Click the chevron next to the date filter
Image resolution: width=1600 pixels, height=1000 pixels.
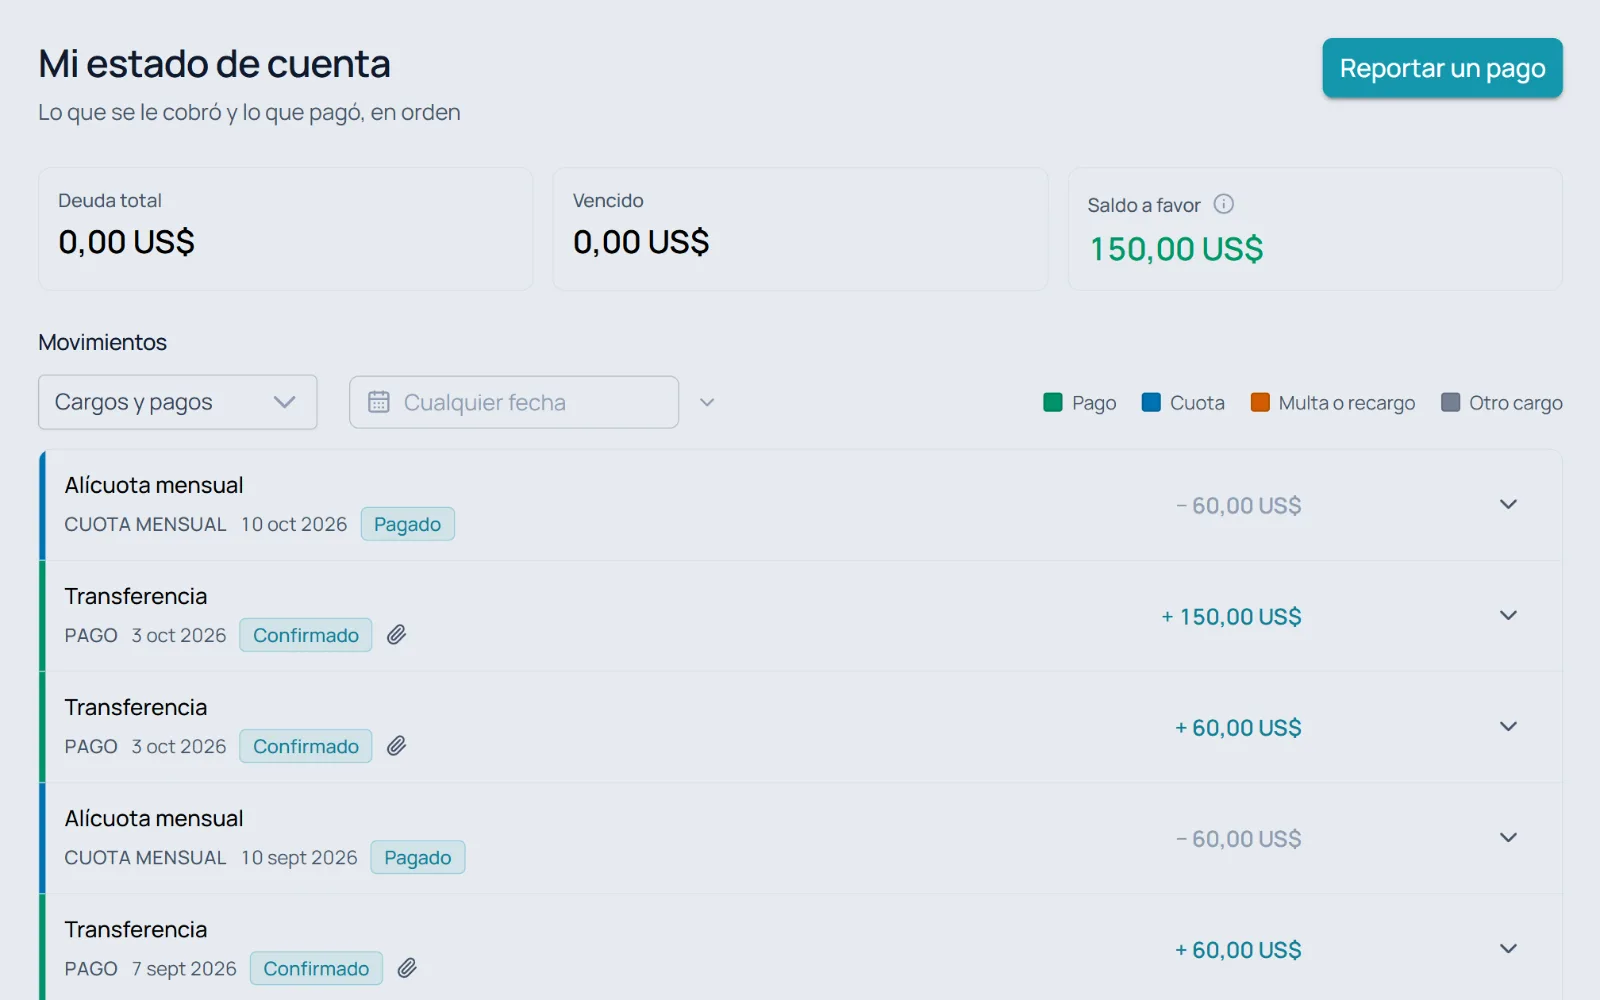707,402
